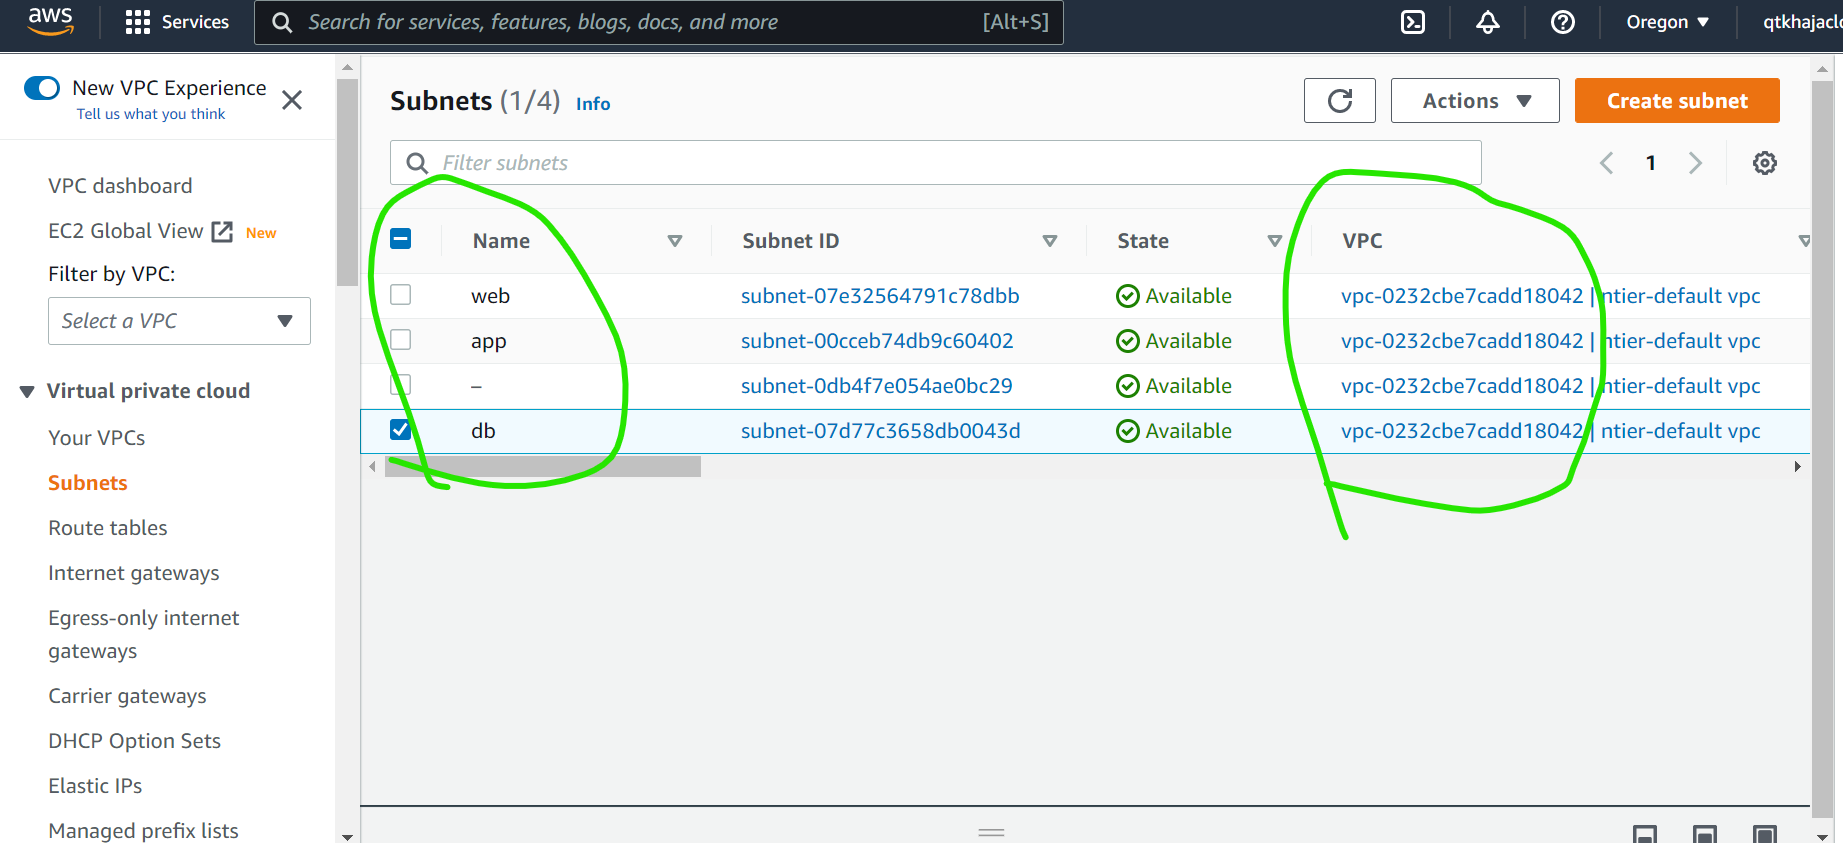The image size is (1843, 843).
Task: Open the Oregon region dropdown
Action: [1667, 22]
